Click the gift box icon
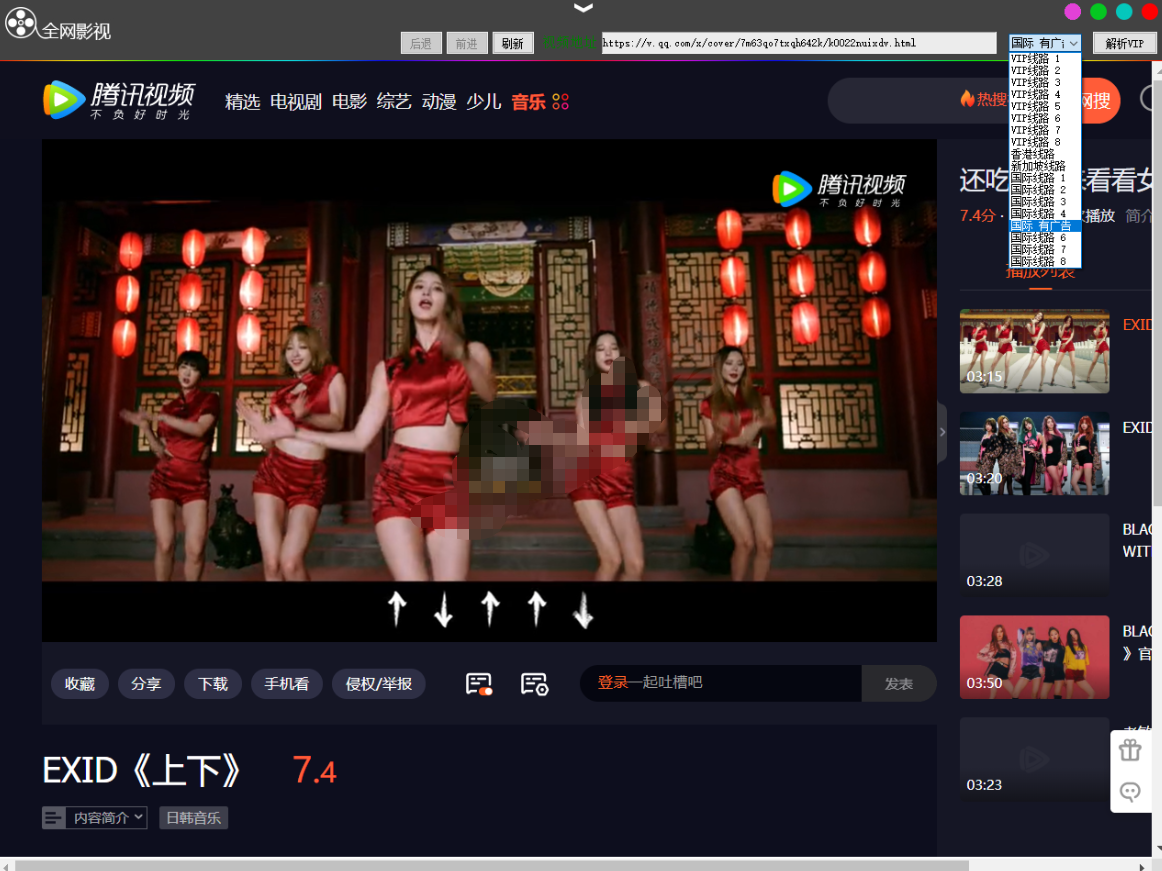The image size is (1162, 871). coord(1130,750)
